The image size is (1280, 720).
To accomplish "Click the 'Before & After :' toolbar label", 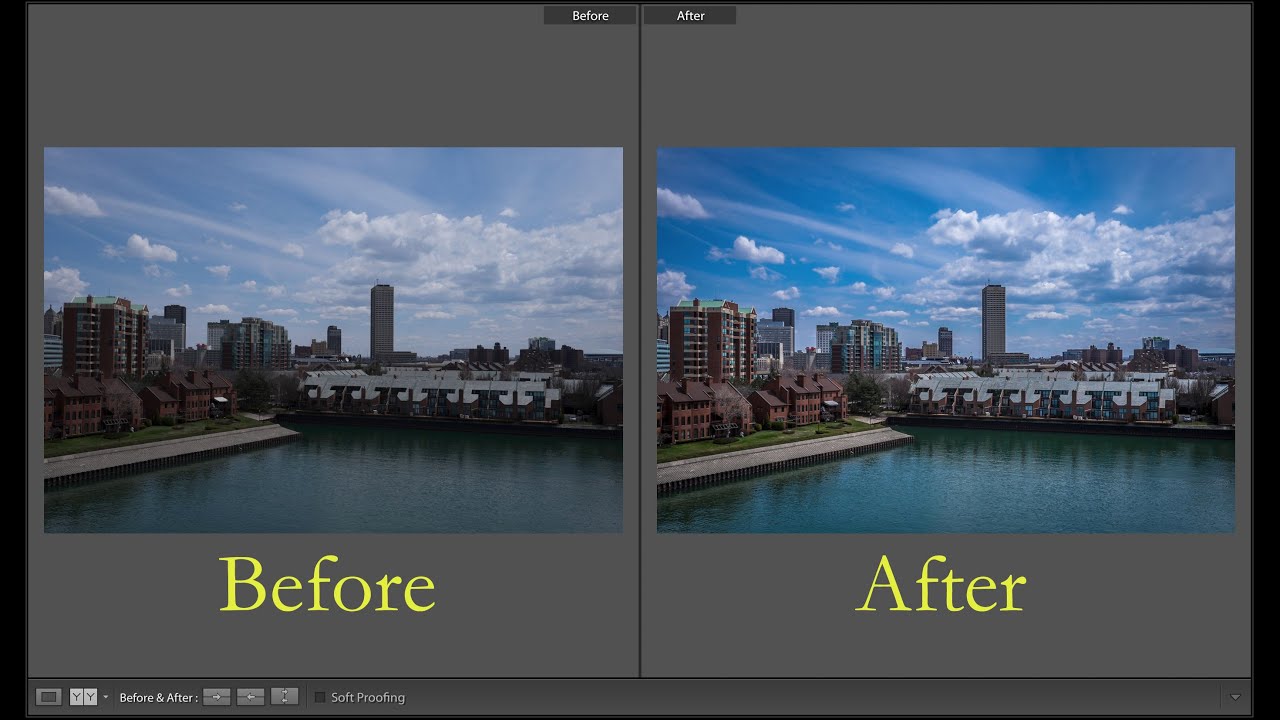I will coord(158,698).
